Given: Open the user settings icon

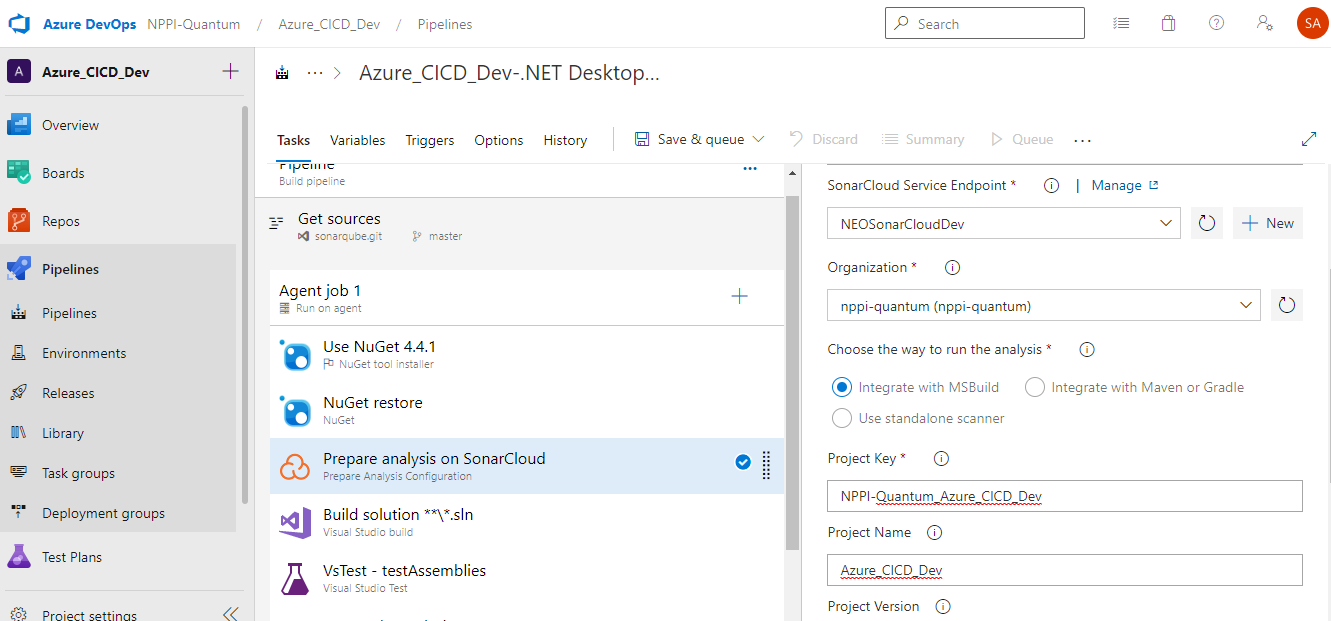Looking at the screenshot, I should tap(1265, 23).
